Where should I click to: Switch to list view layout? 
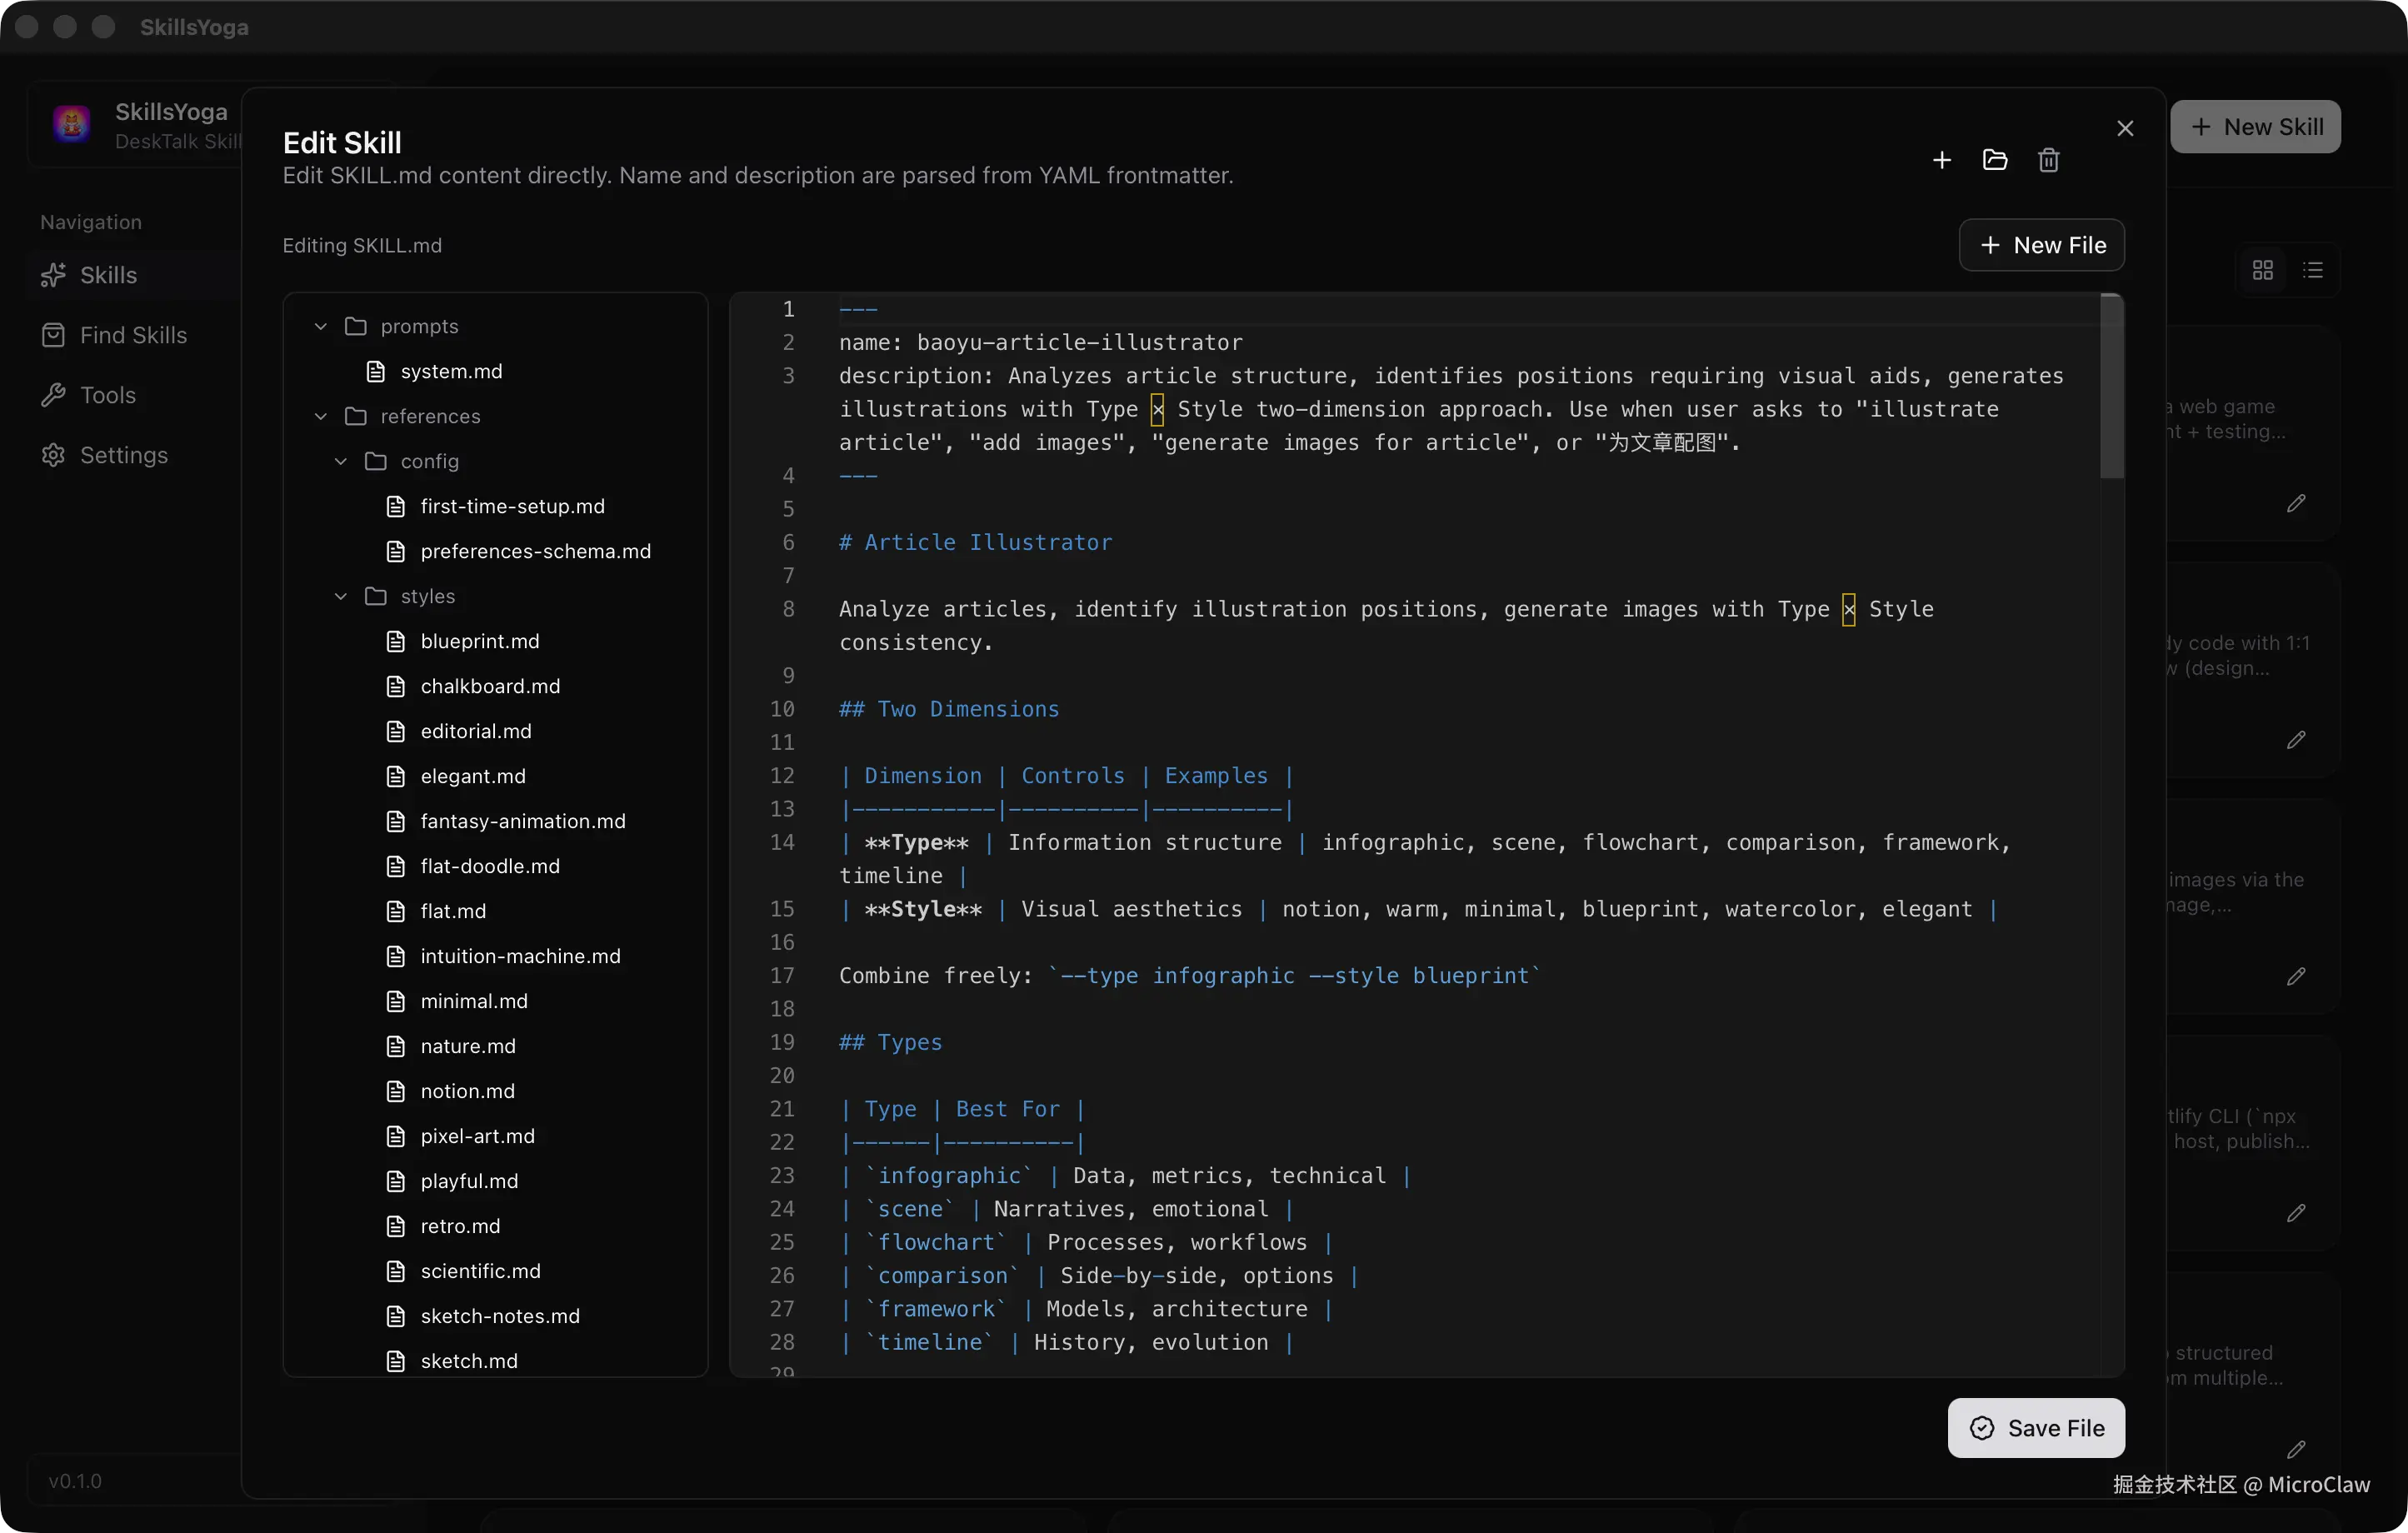pos(2312,270)
